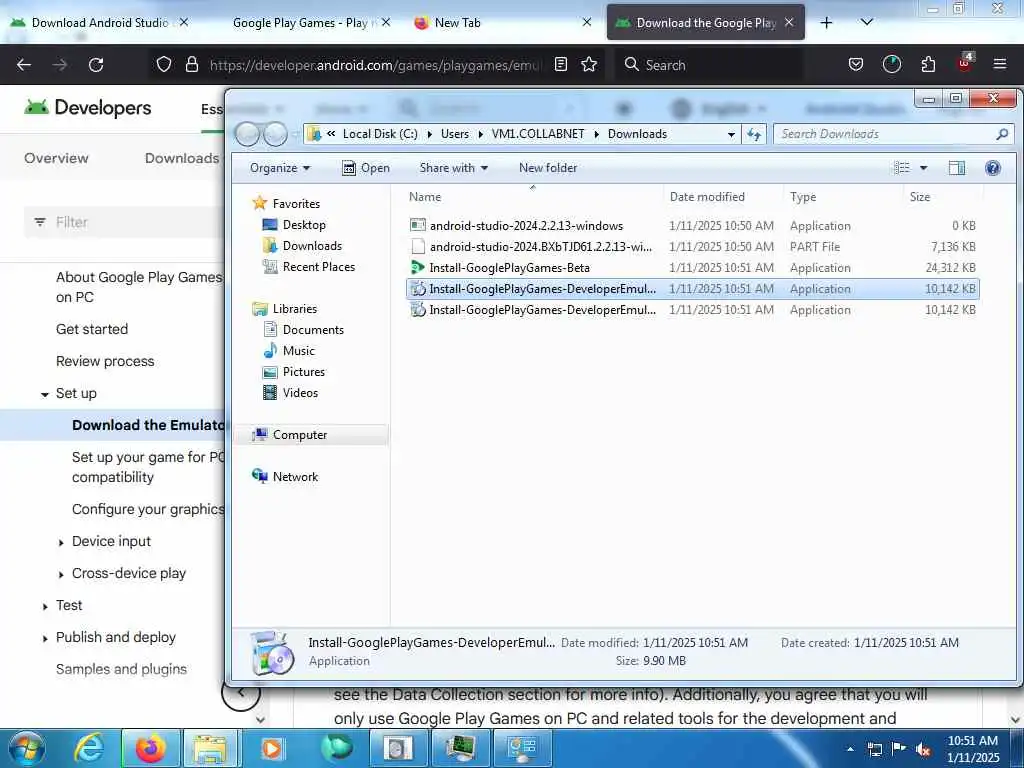The height and width of the screenshot is (768, 1024).
Task: Expand the Cross-device play section
Action: point(61,574)
